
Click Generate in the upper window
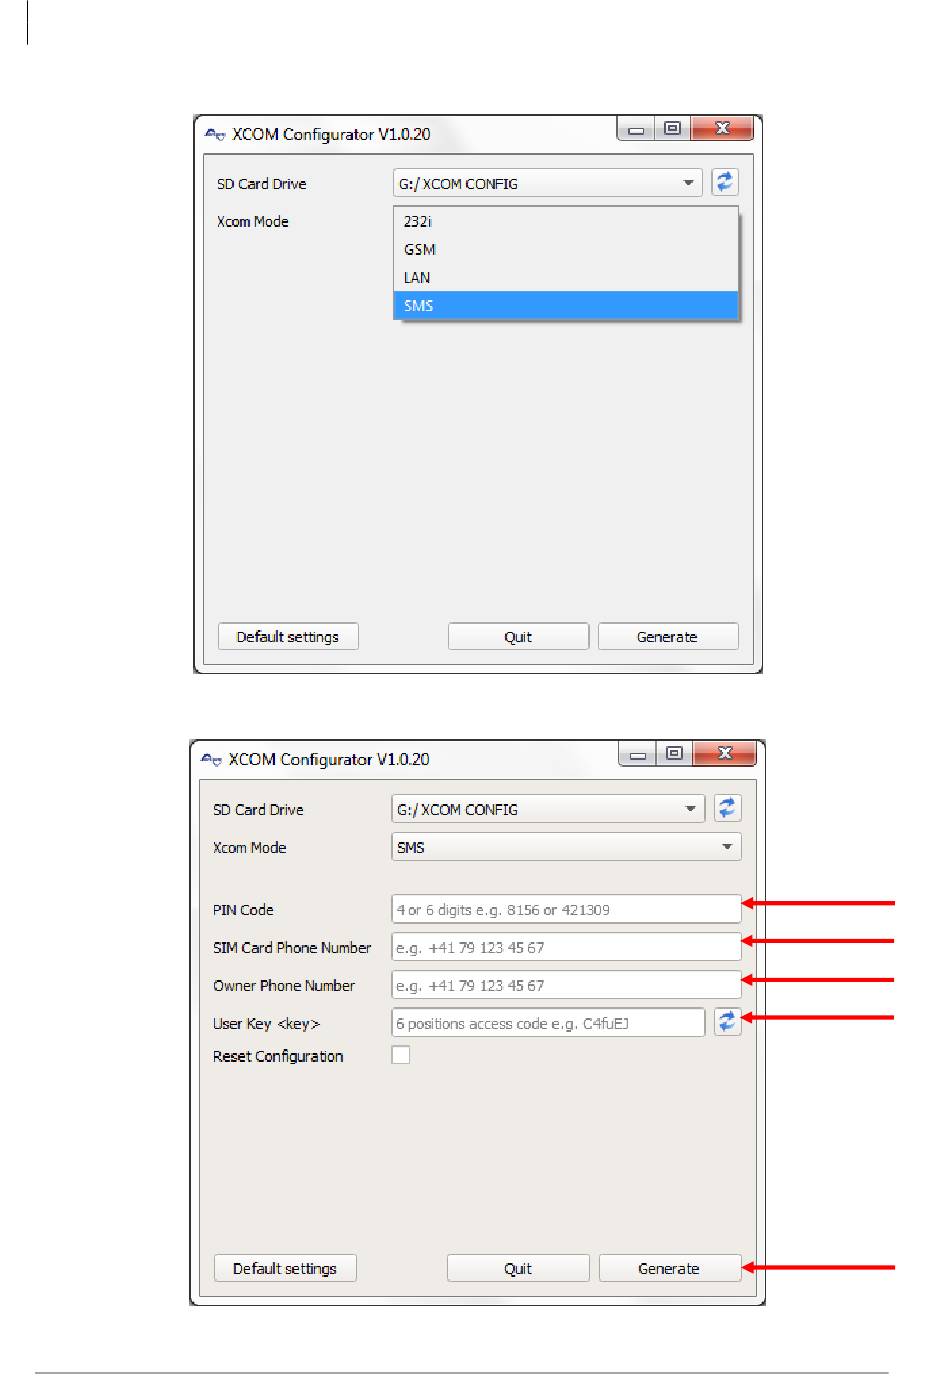pos(668,637)
